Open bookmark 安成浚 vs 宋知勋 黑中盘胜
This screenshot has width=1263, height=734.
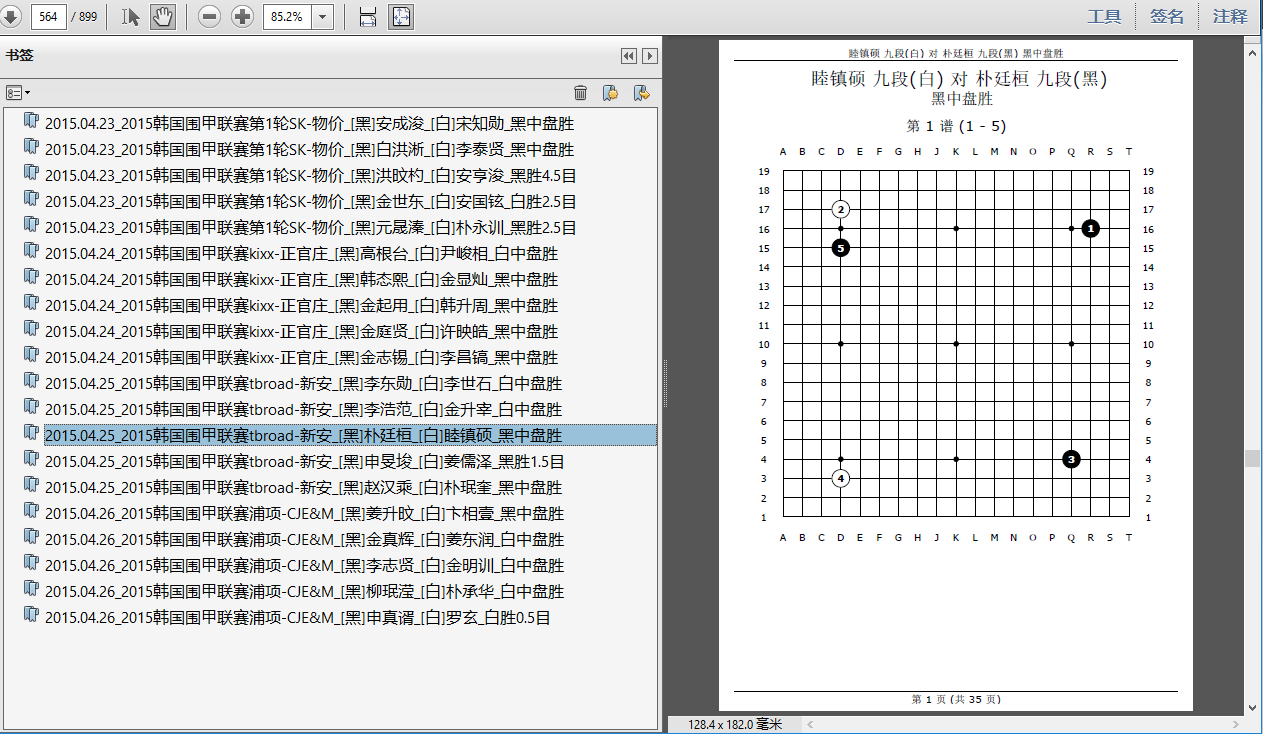[x=309, y=123]
